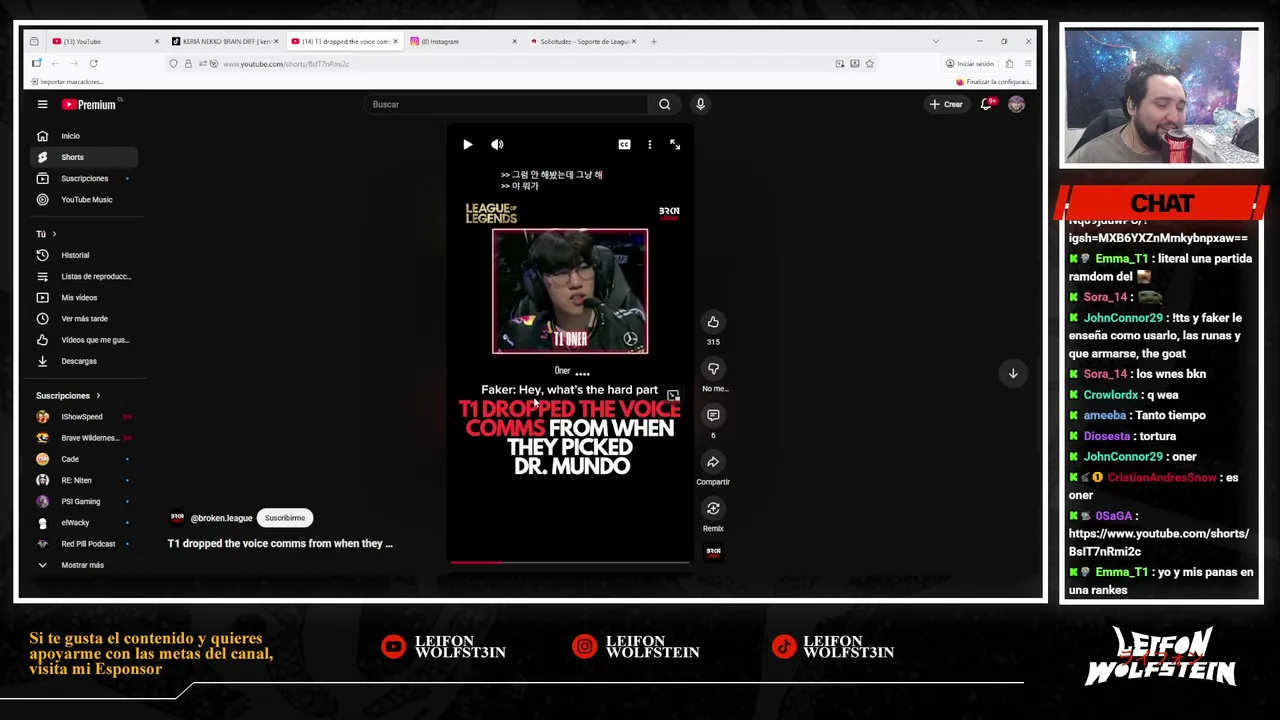Open the RE: Niten subscription

tap(84, 480)
